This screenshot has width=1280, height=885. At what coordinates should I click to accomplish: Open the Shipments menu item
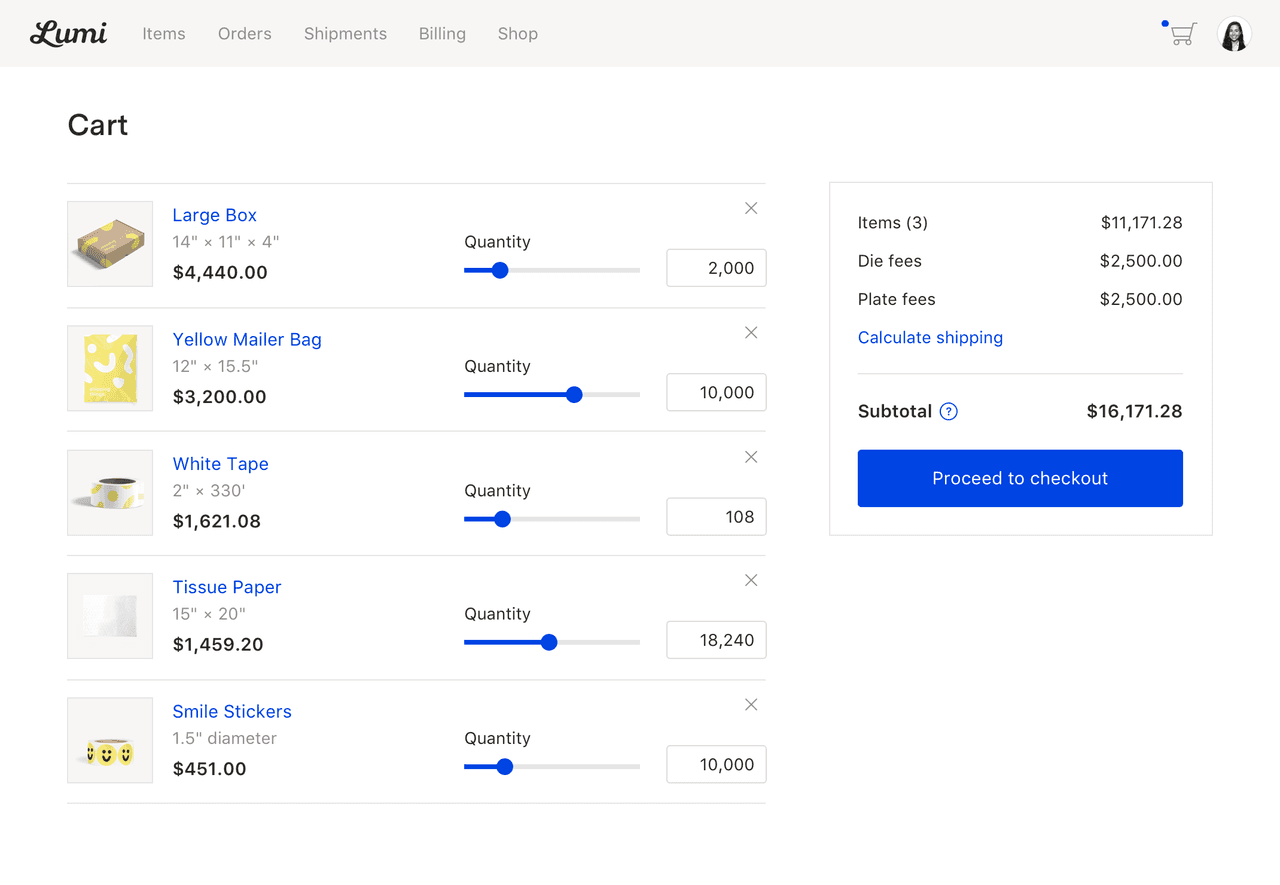345,34
